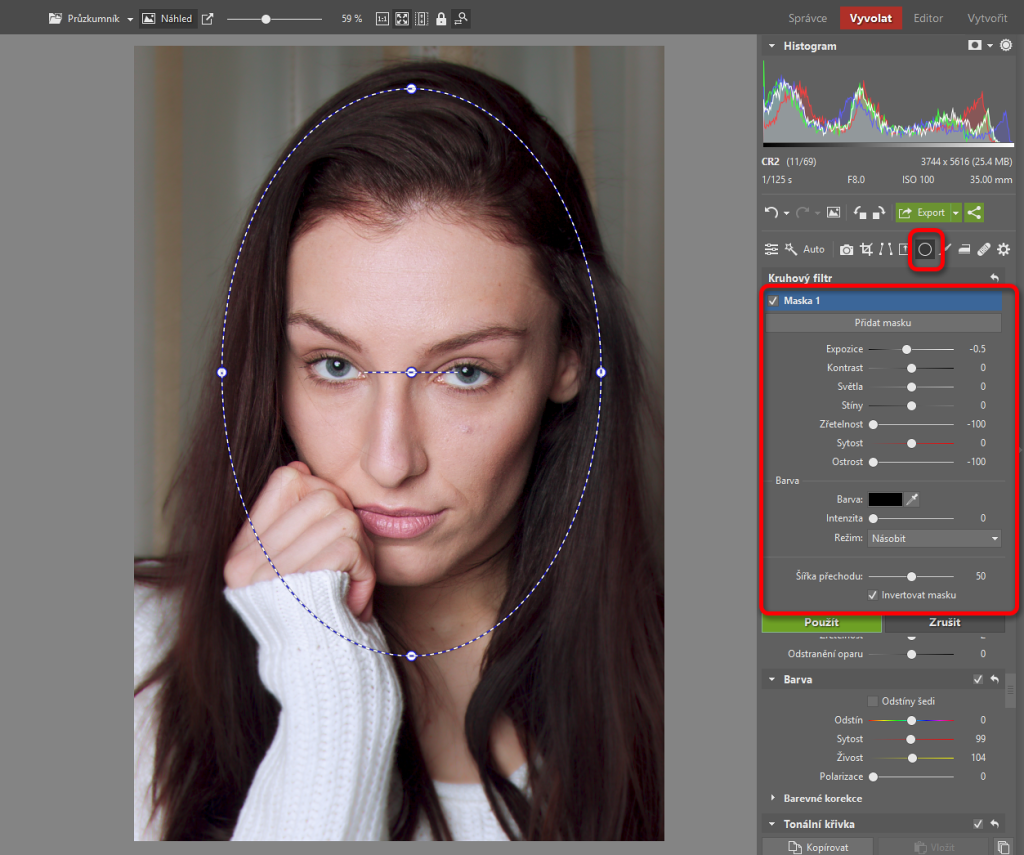Viewport: 1024px width, 855px height.
Task: Reset Kruhový filtr with the arrow
Action: [x=995, y=278]
